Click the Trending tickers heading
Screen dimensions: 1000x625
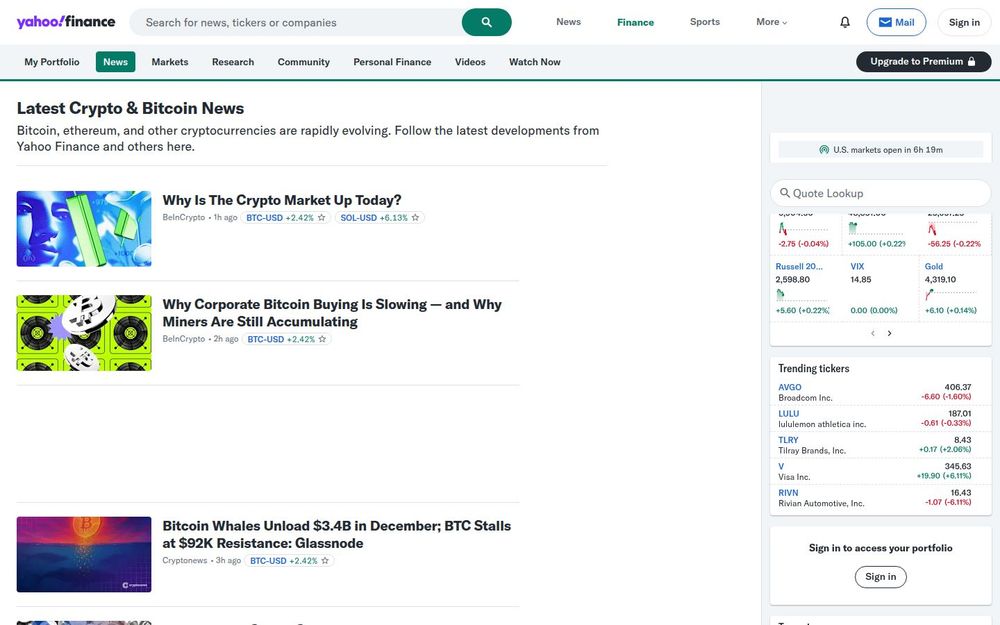[x=814, y=368]
